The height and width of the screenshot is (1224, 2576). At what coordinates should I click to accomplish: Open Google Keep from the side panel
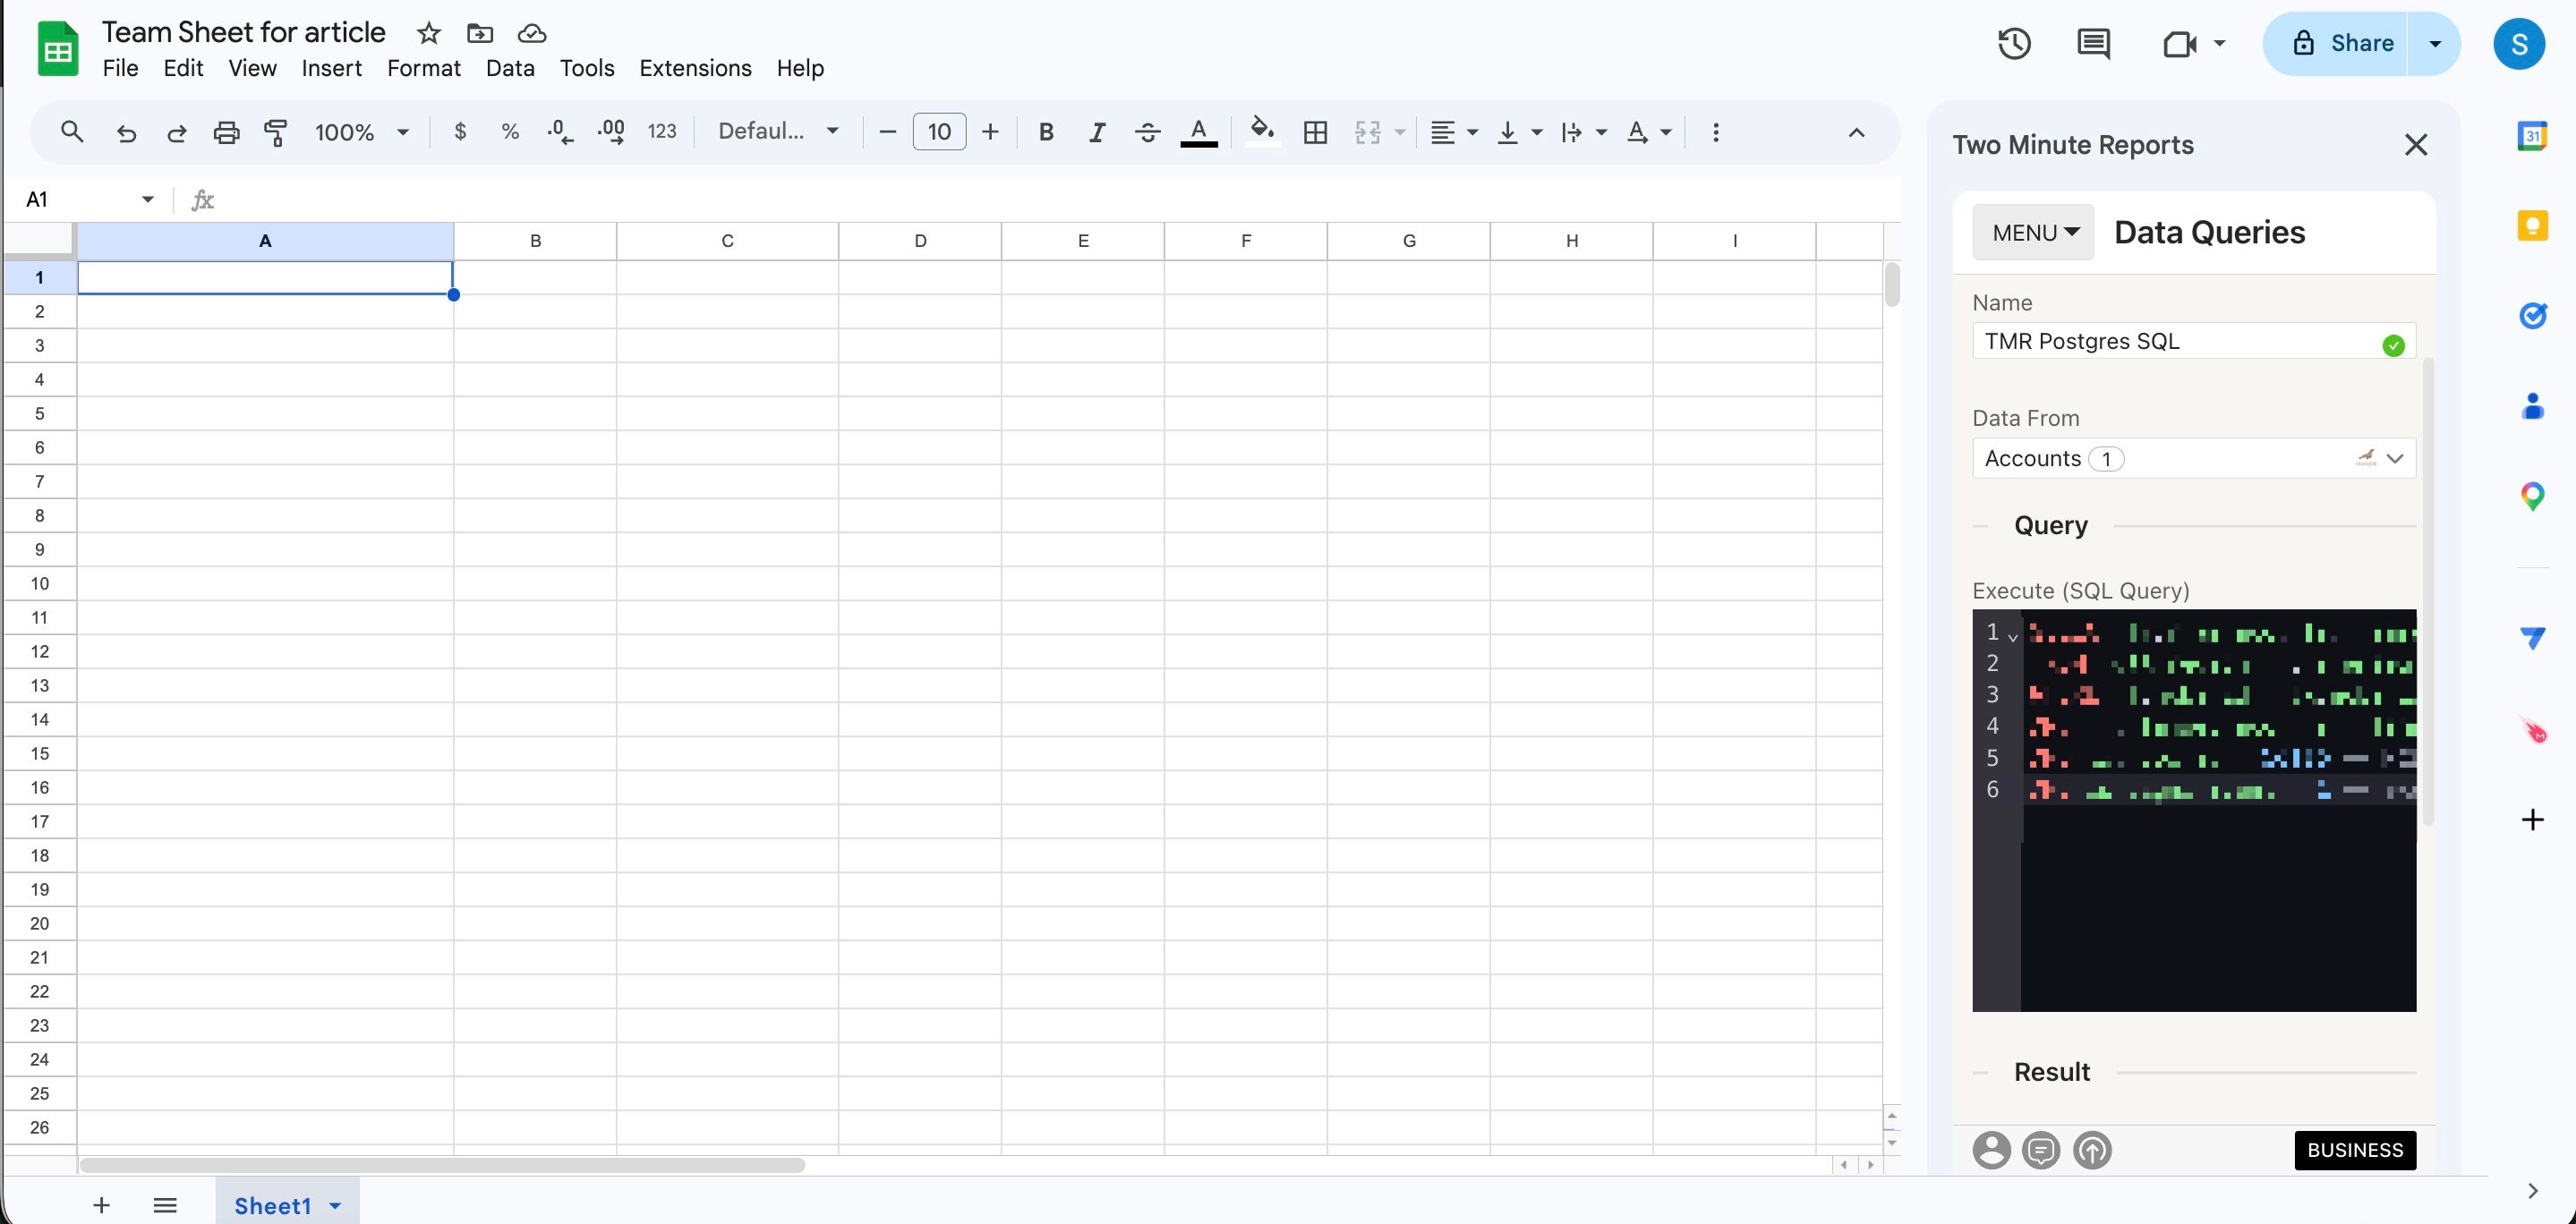pos(2533,225)
